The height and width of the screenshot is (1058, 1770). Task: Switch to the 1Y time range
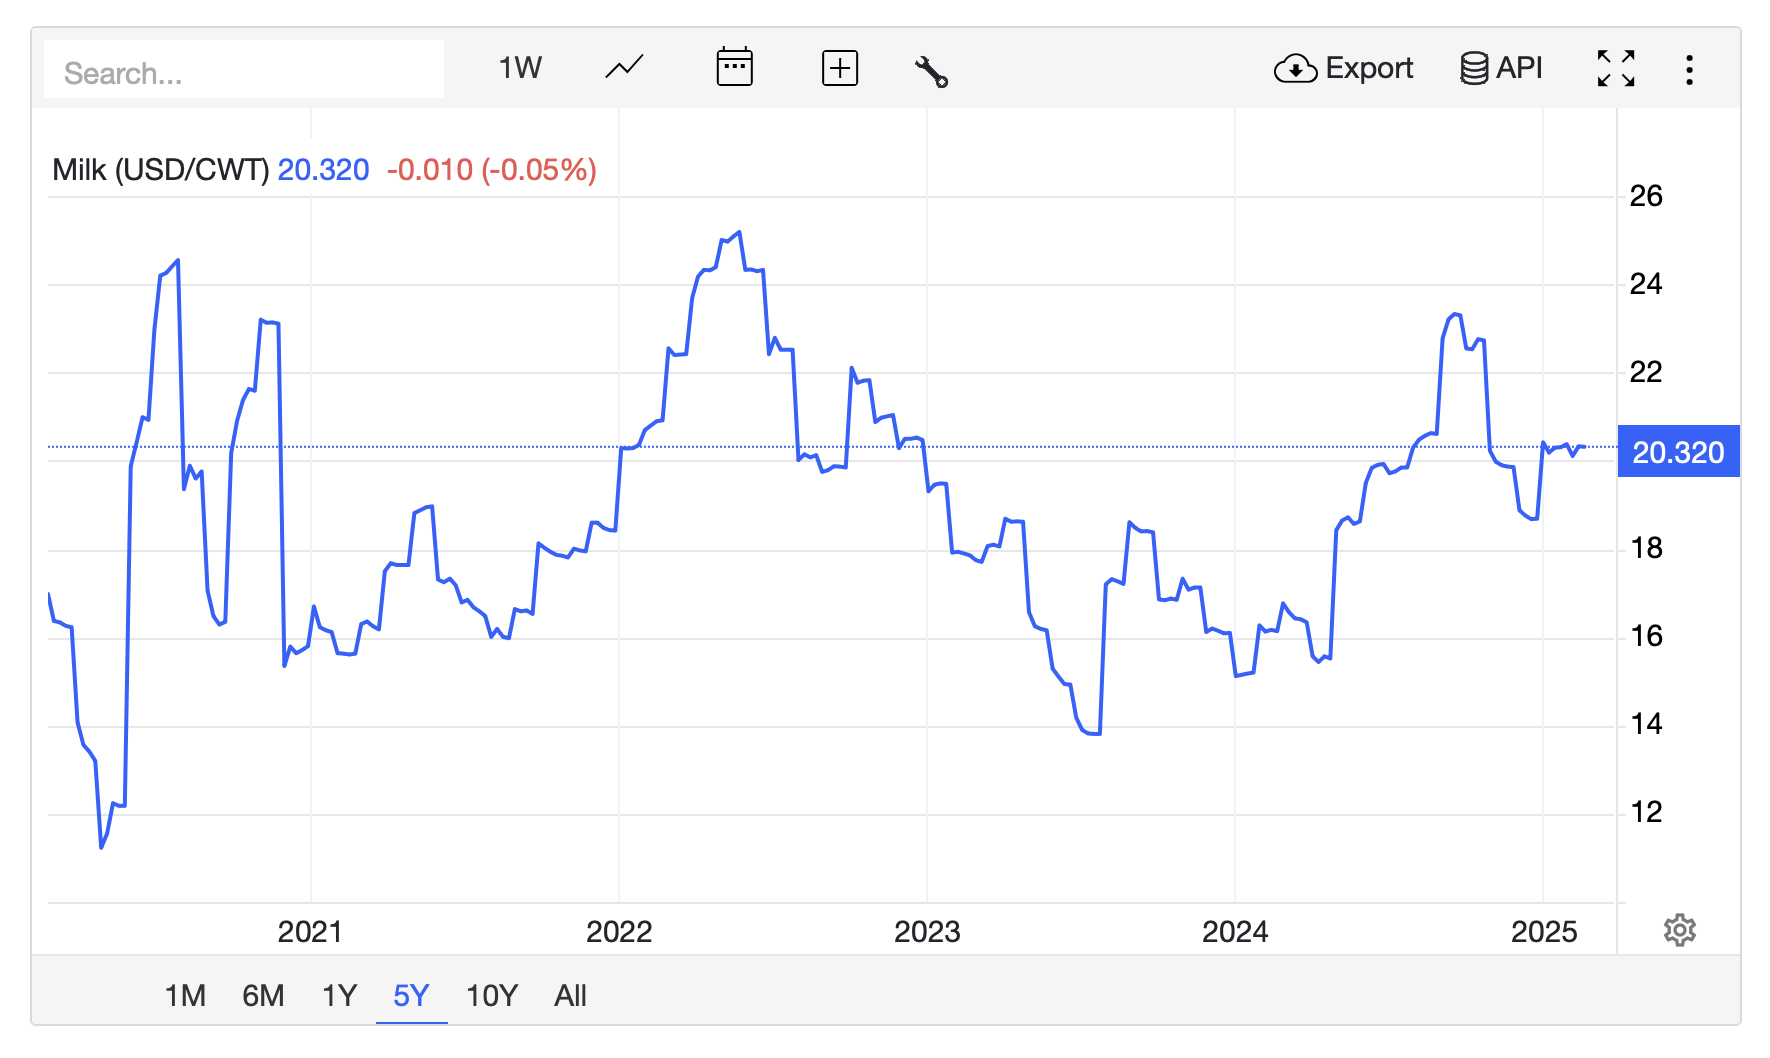tap(339, 996)
